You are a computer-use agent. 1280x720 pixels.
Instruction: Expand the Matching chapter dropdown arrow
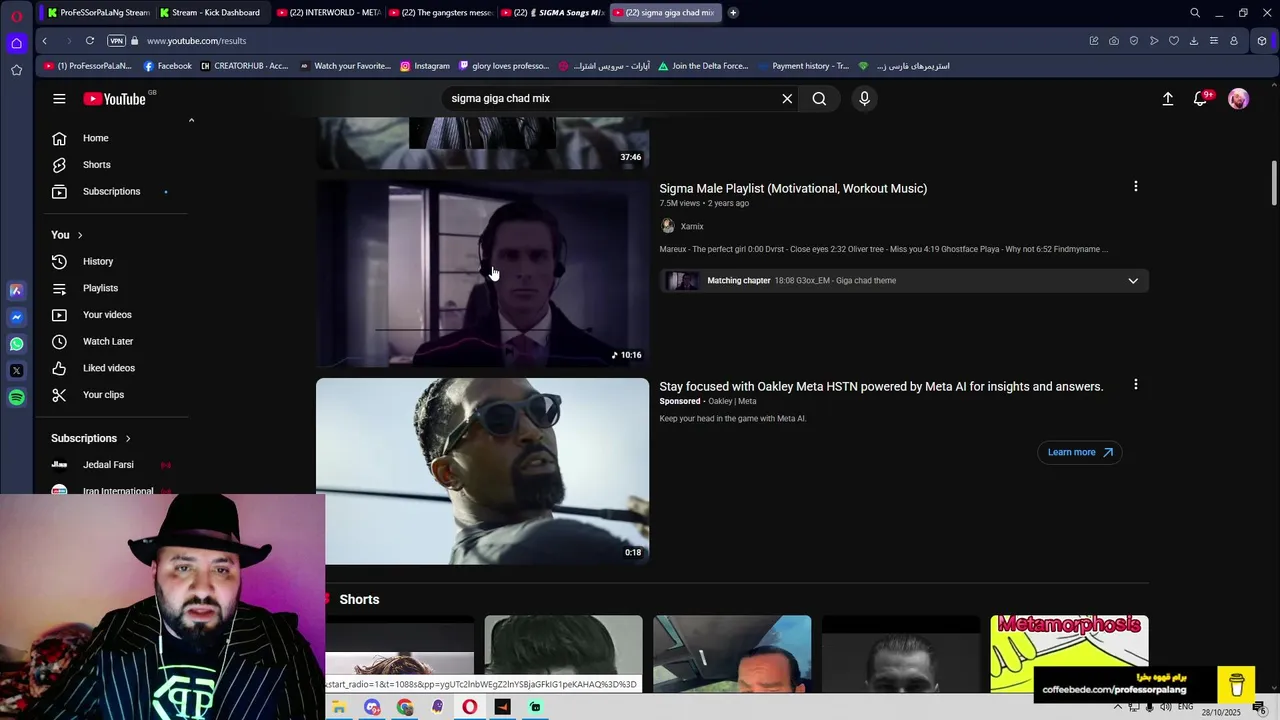pos(1133,280)
